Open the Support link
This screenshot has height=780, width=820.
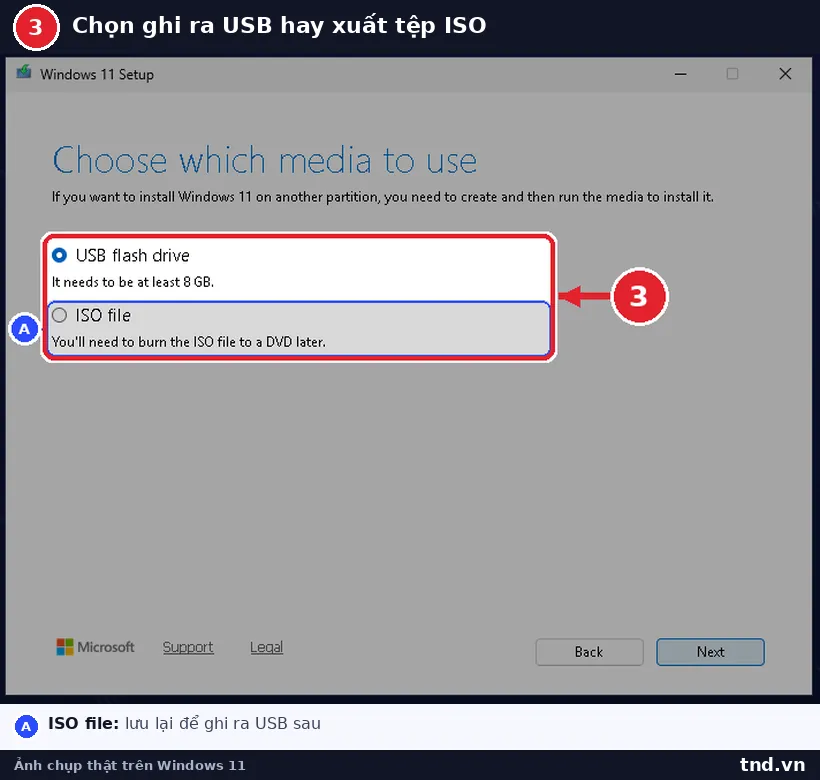188,647
